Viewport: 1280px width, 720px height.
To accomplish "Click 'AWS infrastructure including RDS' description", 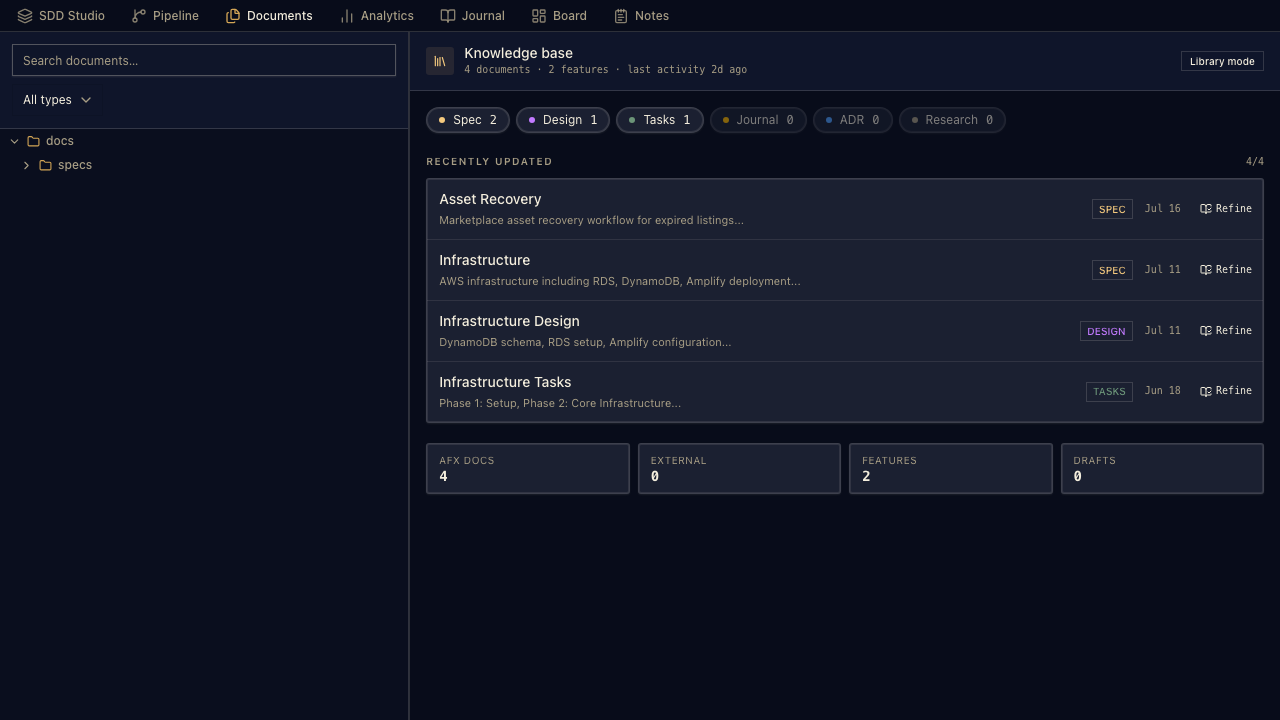I will click(620, 281).
